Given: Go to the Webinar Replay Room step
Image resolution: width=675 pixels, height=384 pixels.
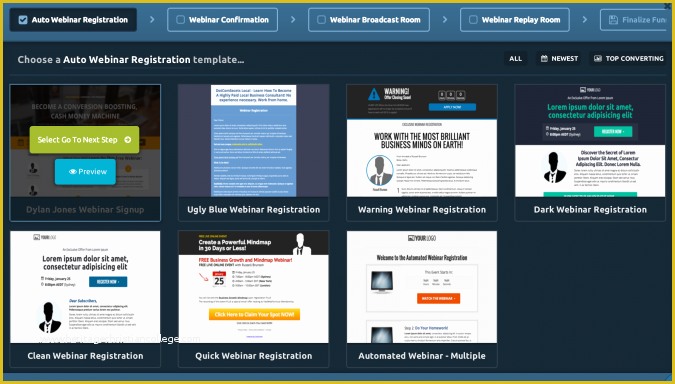Looking at the screenshot, I should point(515,20).
